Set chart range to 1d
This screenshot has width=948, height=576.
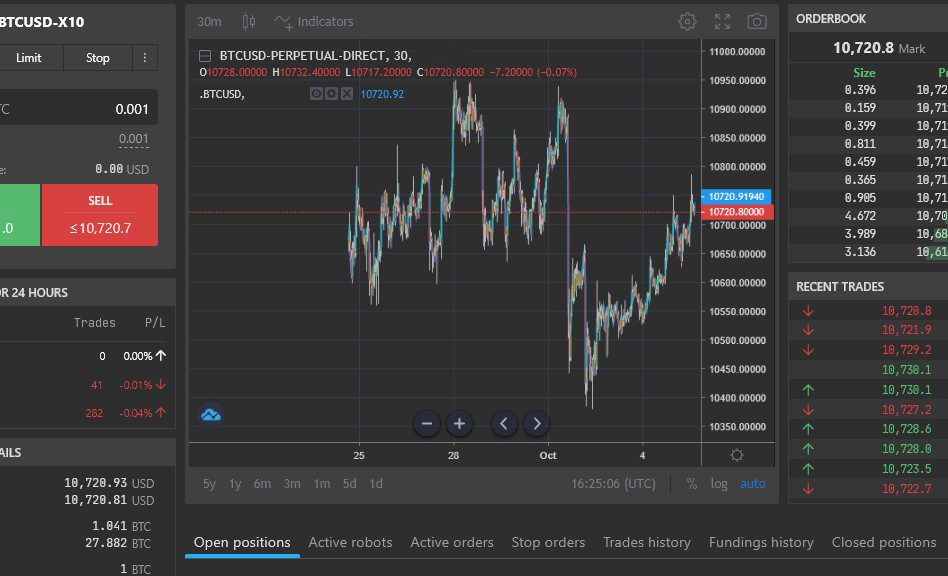(x=376, y=484)
